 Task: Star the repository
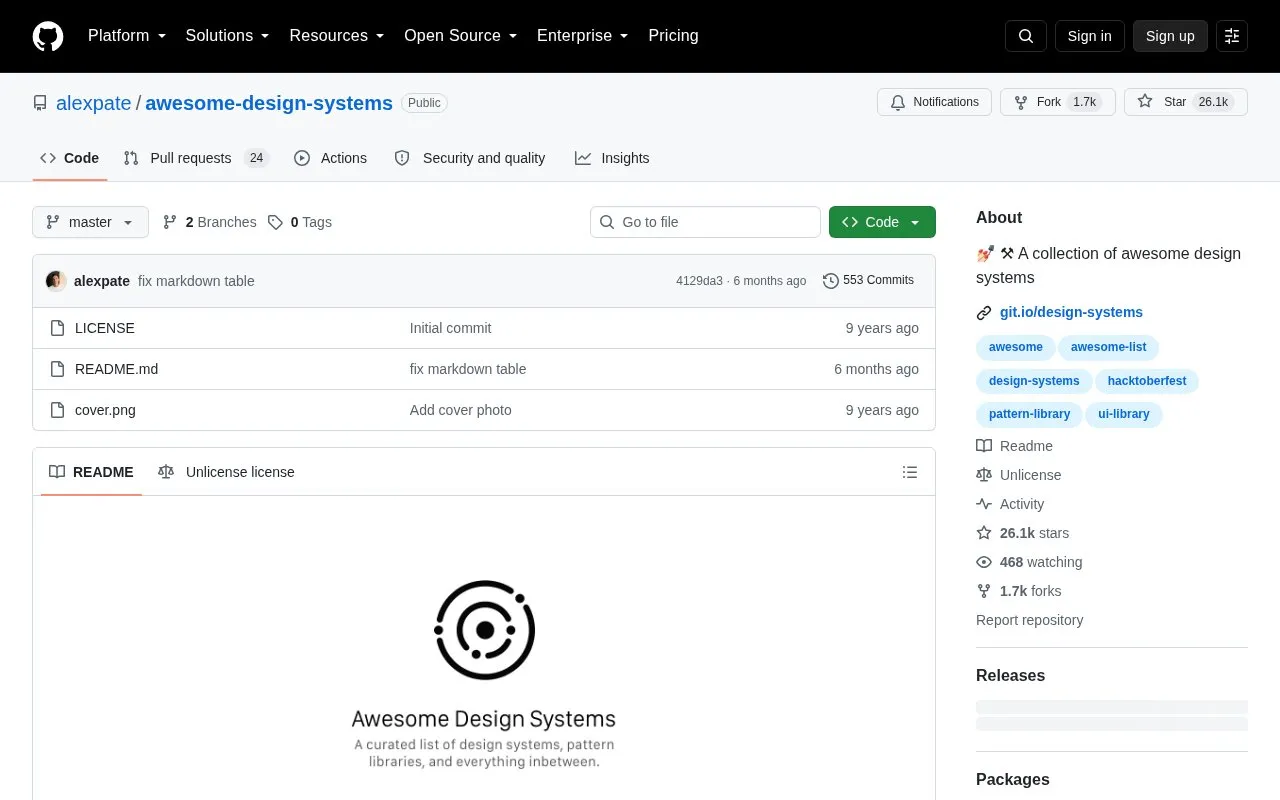coord(1186,102)
